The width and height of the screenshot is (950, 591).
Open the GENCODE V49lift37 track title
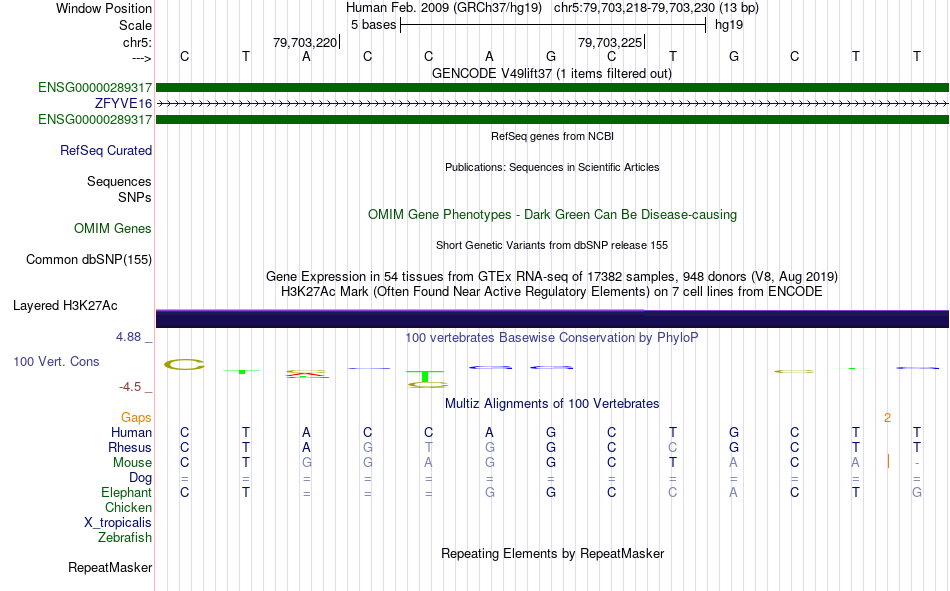[x=551, y=73]
